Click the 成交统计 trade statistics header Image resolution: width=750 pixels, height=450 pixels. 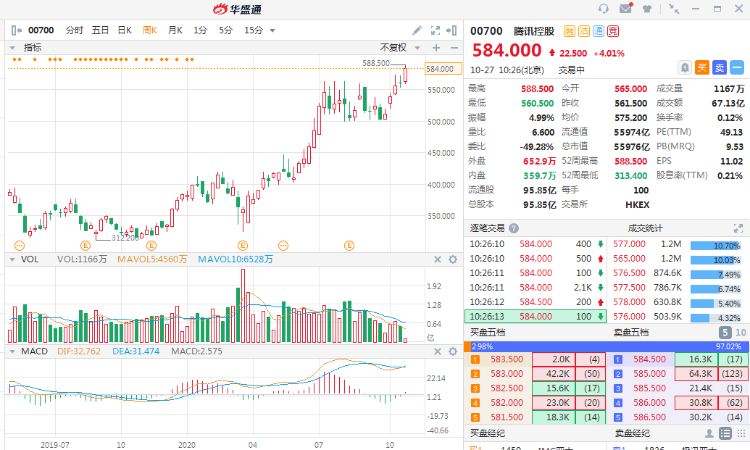[x=645, y=228]
